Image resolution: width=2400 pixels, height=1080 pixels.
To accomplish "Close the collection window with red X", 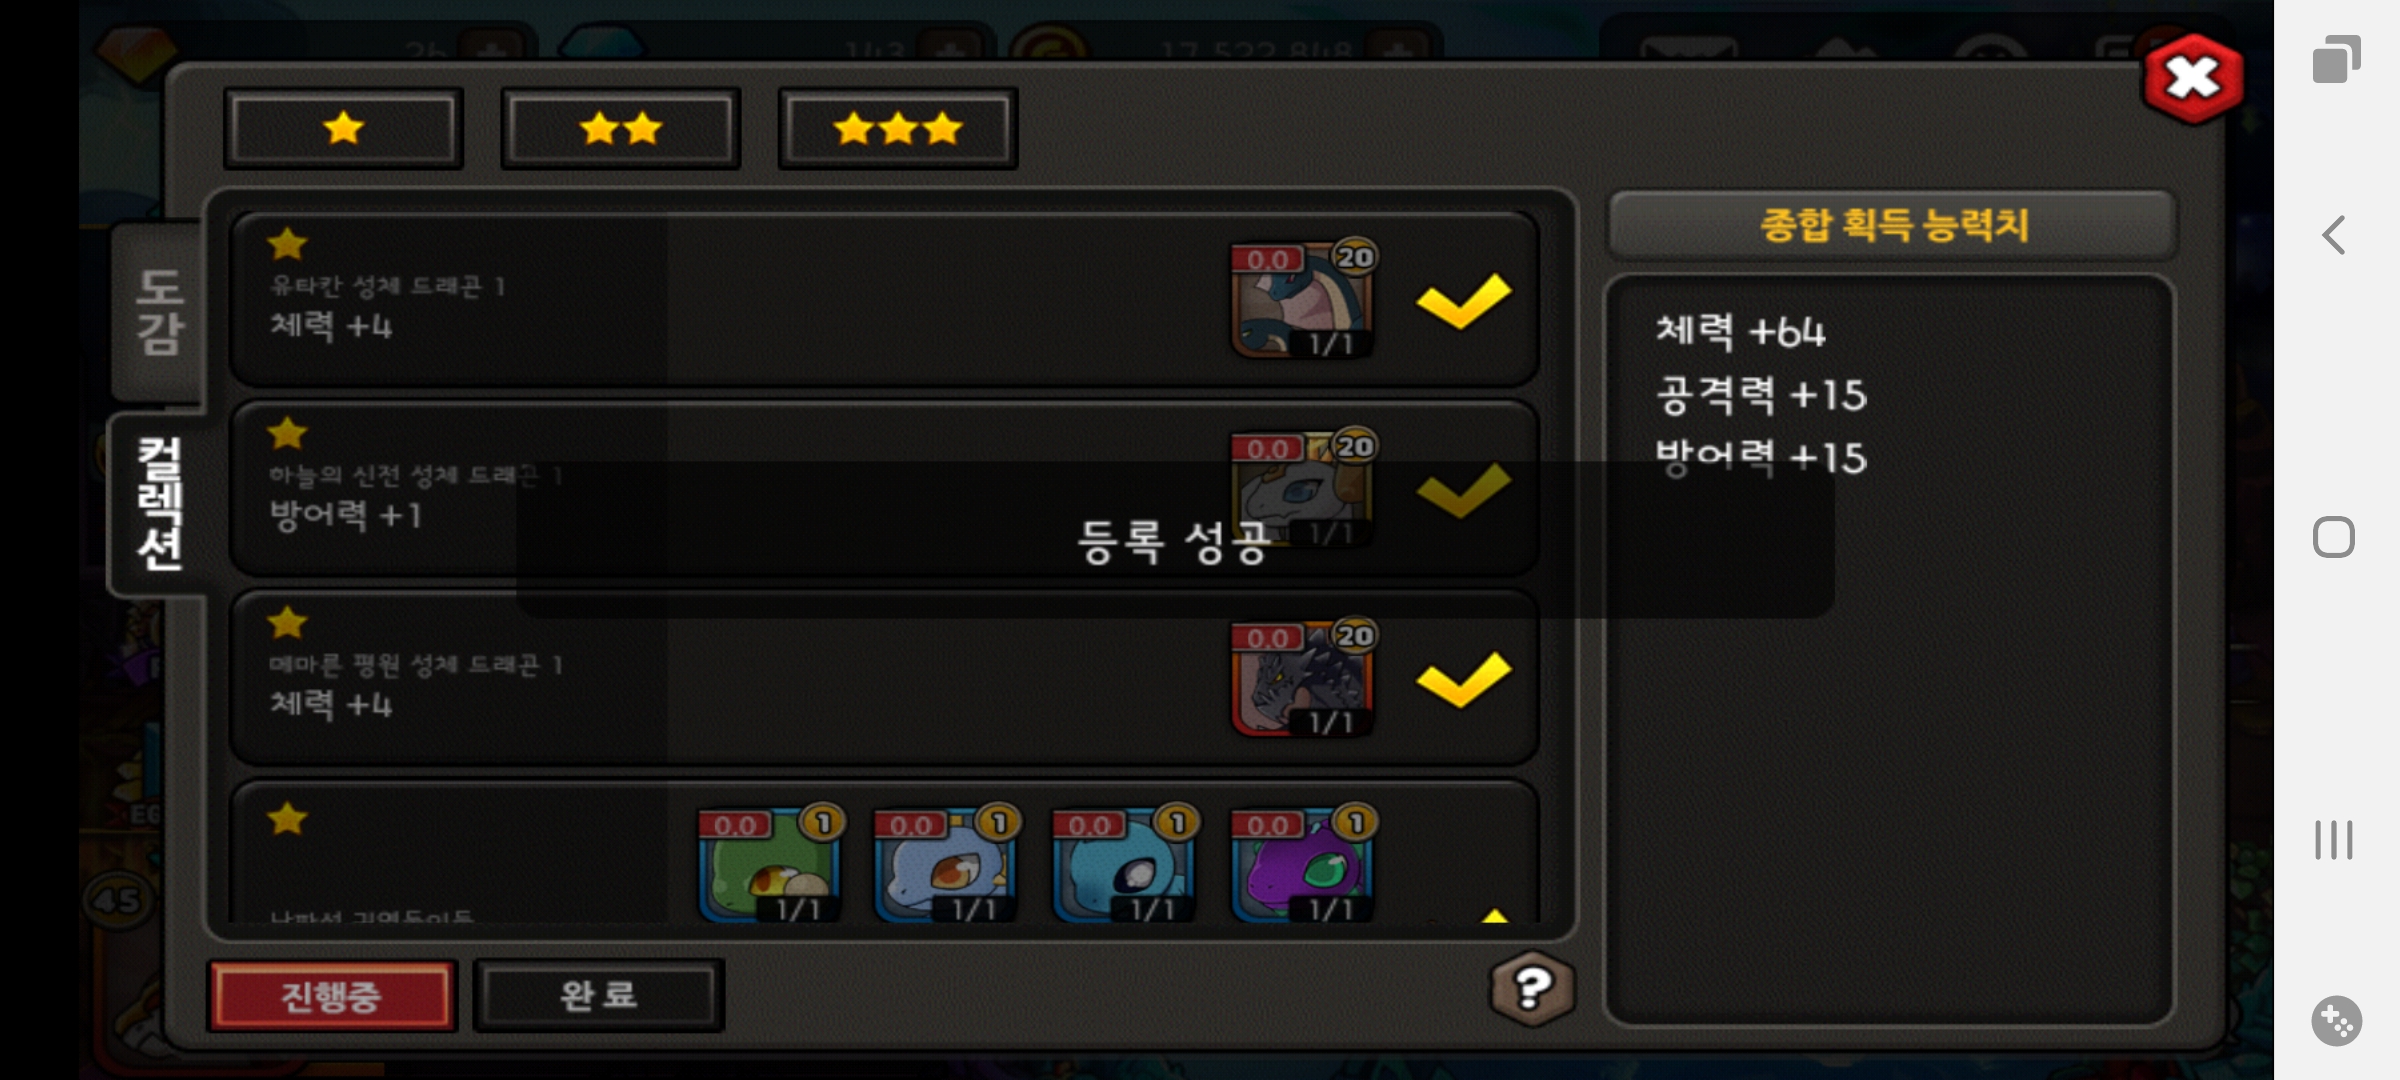I will [x=2192, y=78].
